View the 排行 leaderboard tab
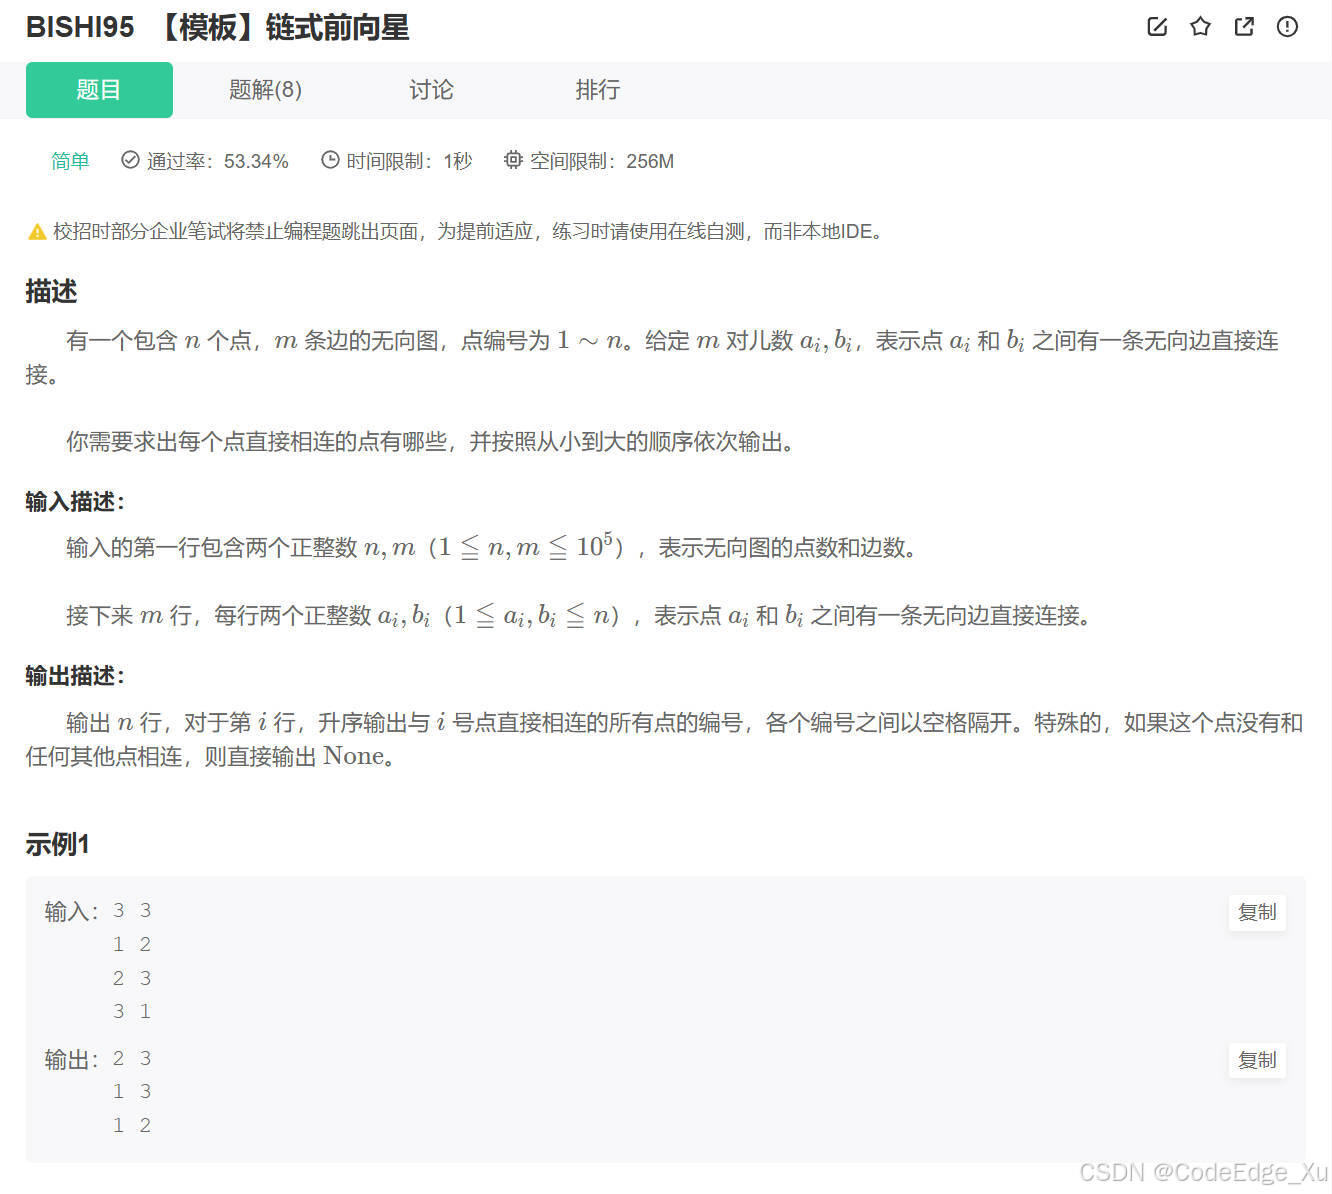 click(x=597, y=90)
